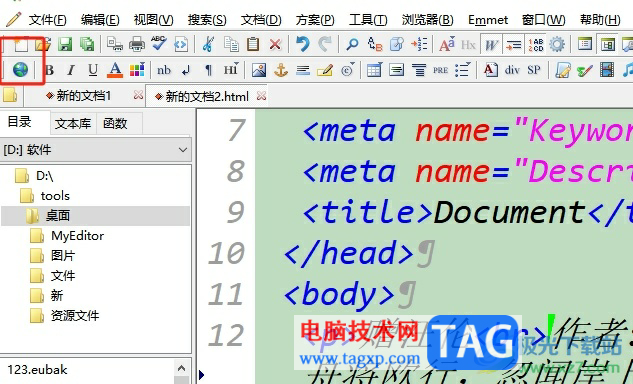The width and height of the screenshot is (633, 384).
Task: Undo with the blue arrow icon
Action: tap(303, 44)
